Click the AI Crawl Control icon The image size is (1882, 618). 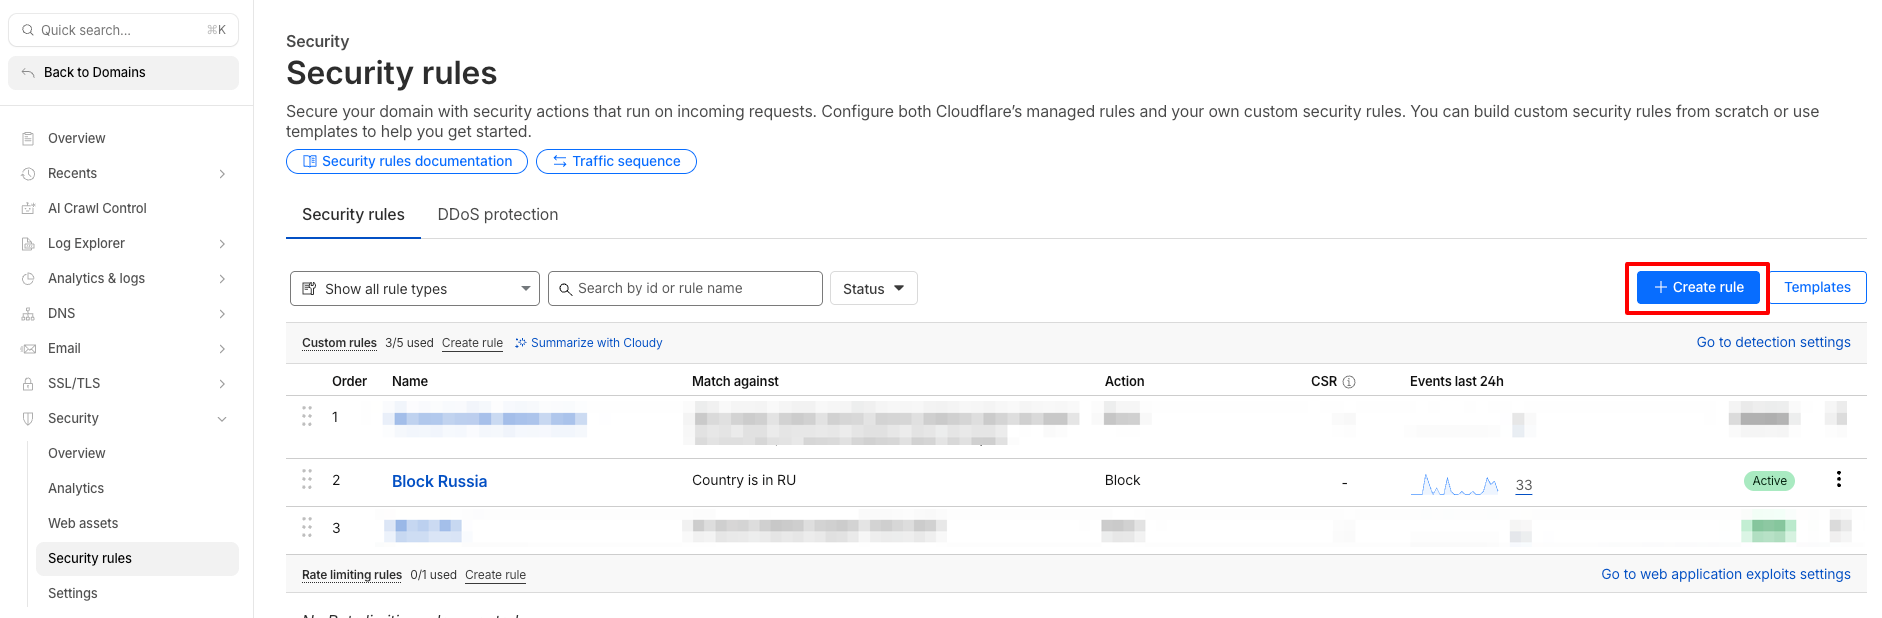28,208
